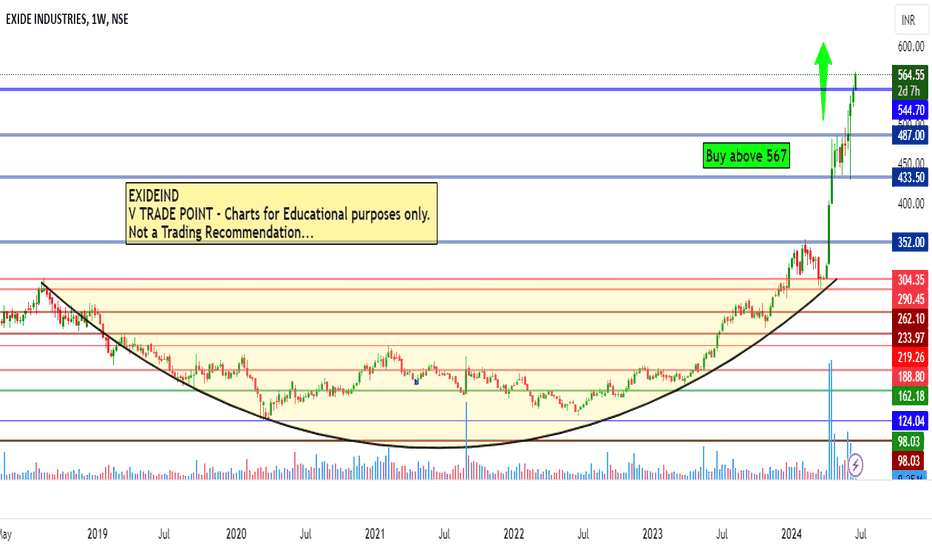Open the INR currency selector
This screenshot has width=932, height=550.
909,20
